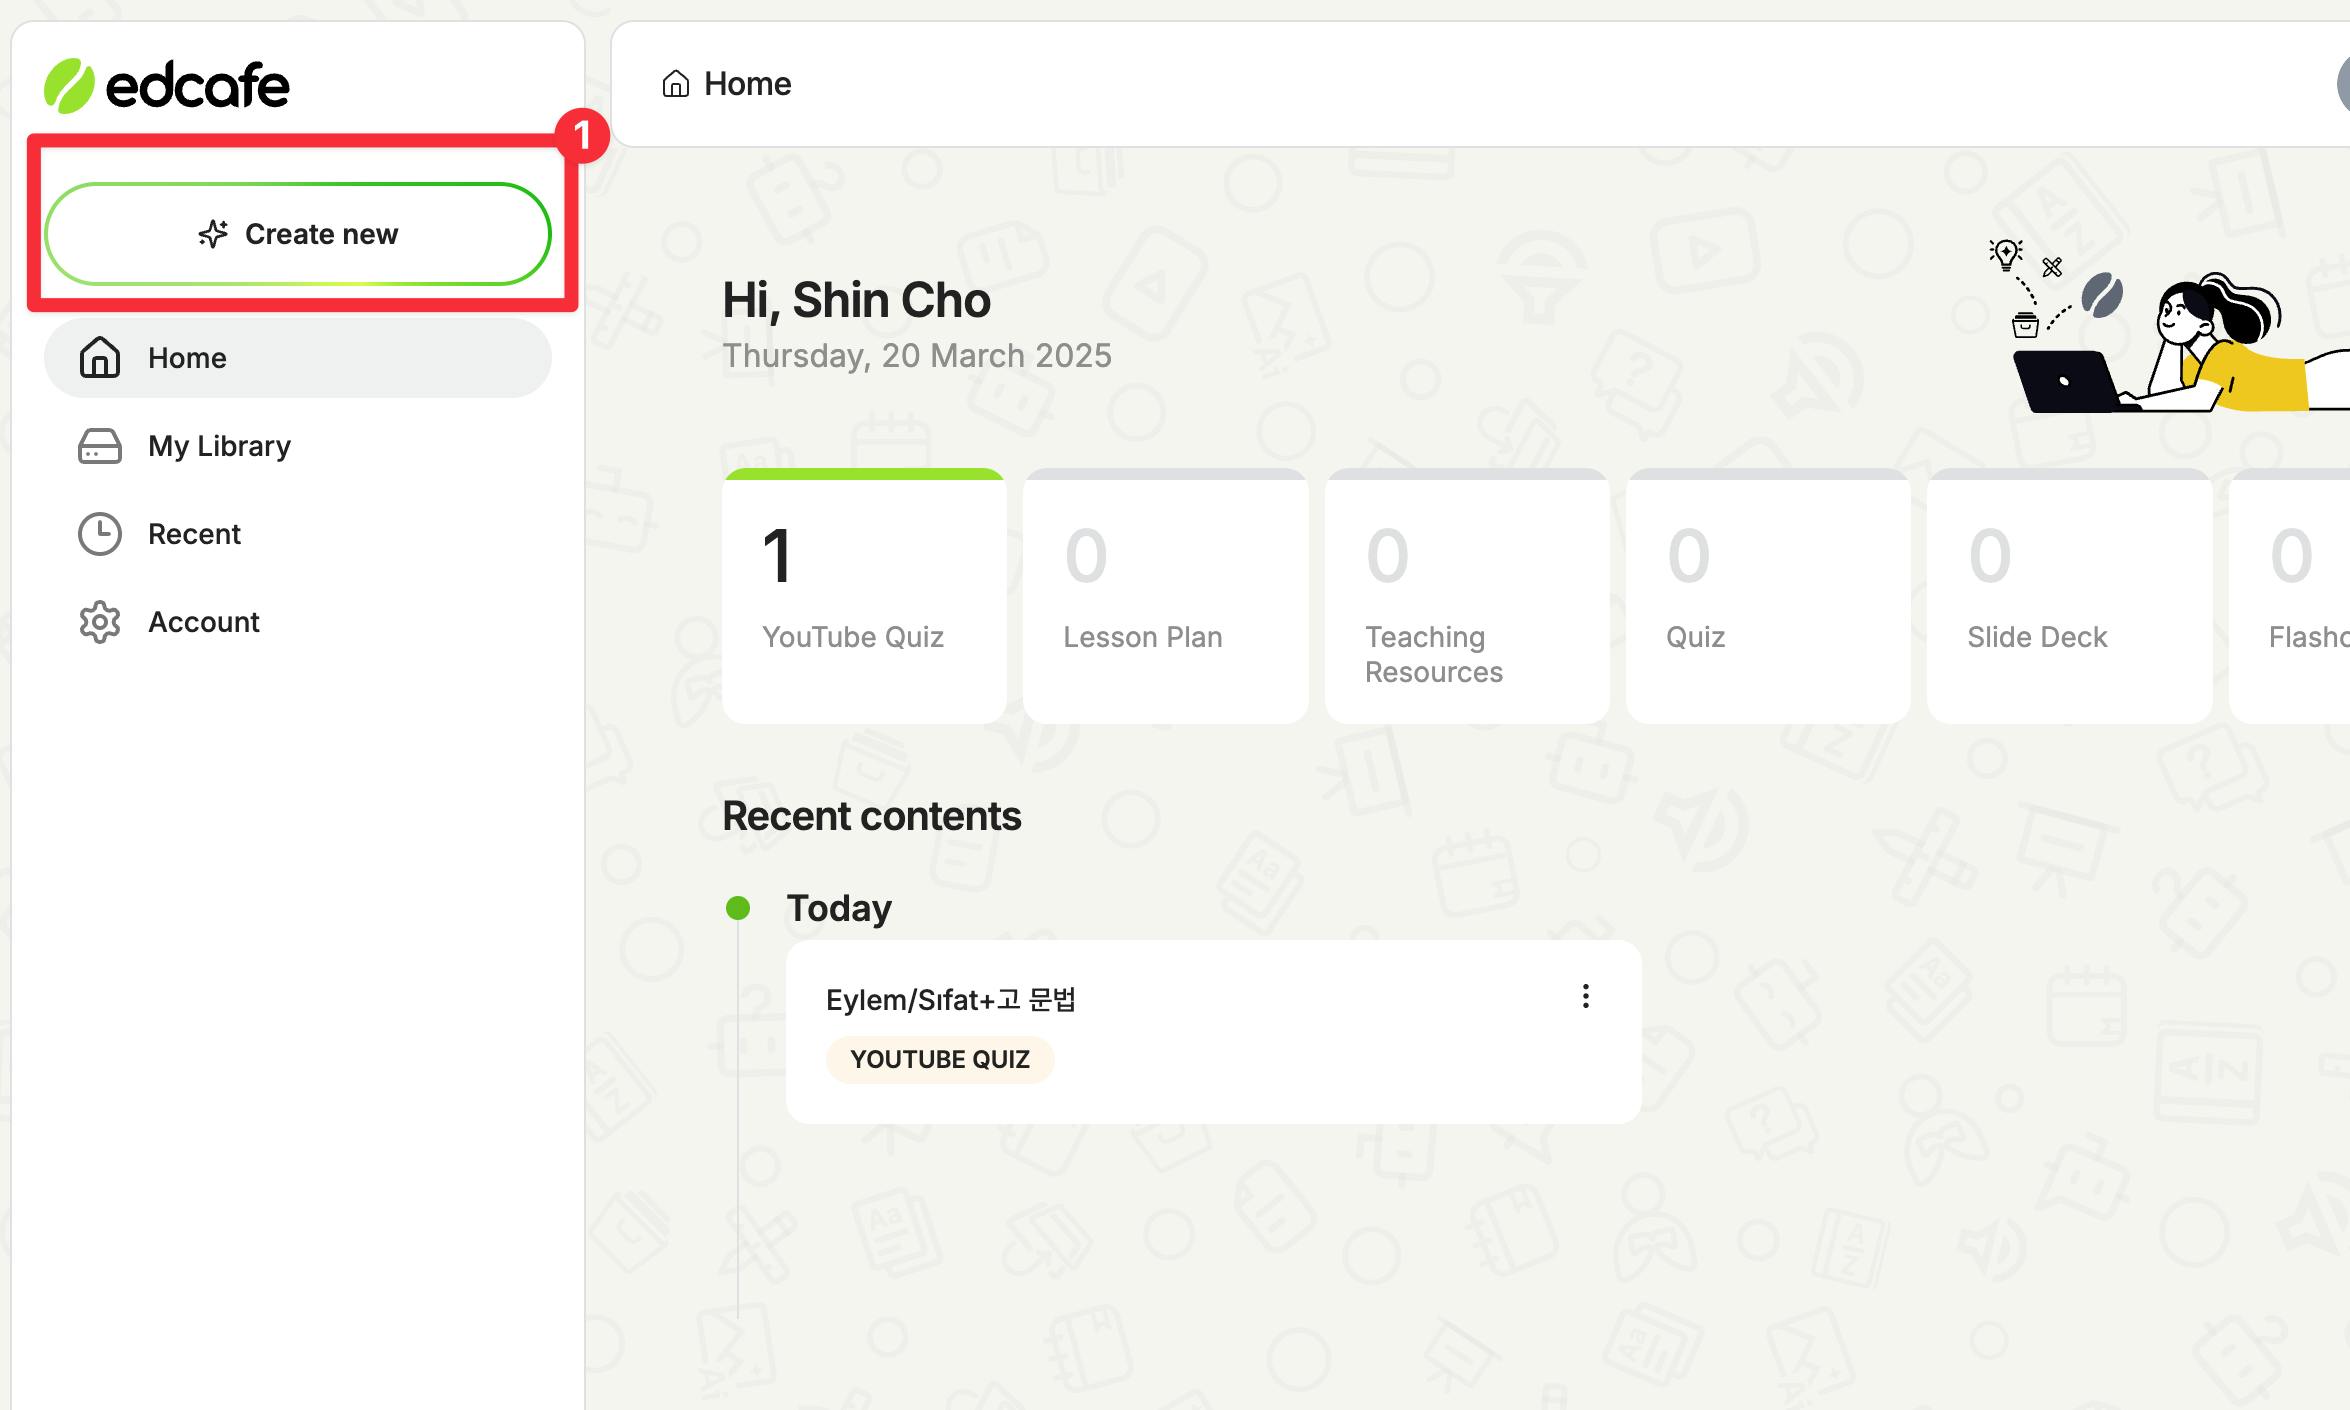
Task: Select the Quiz count card
Action: click(1767, 597)
